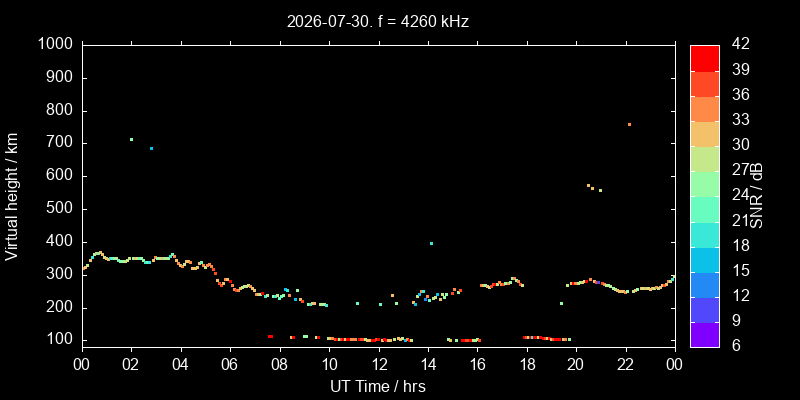The height and width of the screenshot is (400, 800).
Task: Click the light green 24-27 dB colorbar band
Action: click(x=705, y=184)
